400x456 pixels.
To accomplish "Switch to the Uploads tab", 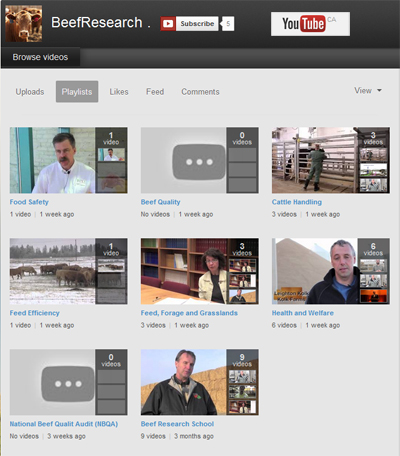I will (x=30, y=92).
